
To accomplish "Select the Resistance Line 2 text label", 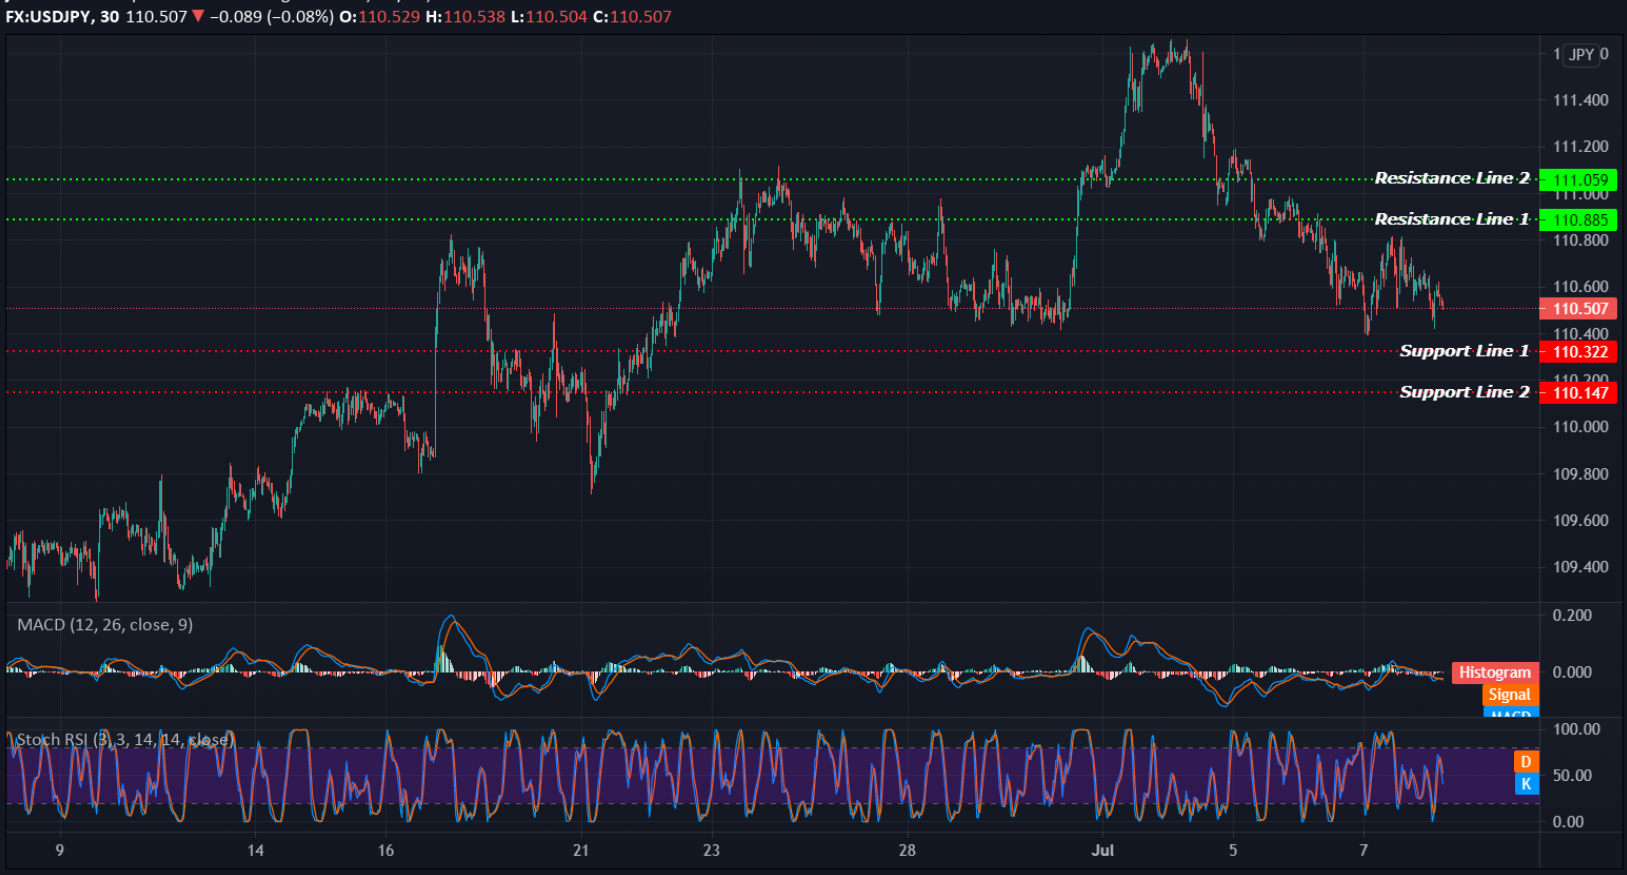I will [x=1452, y=178].
